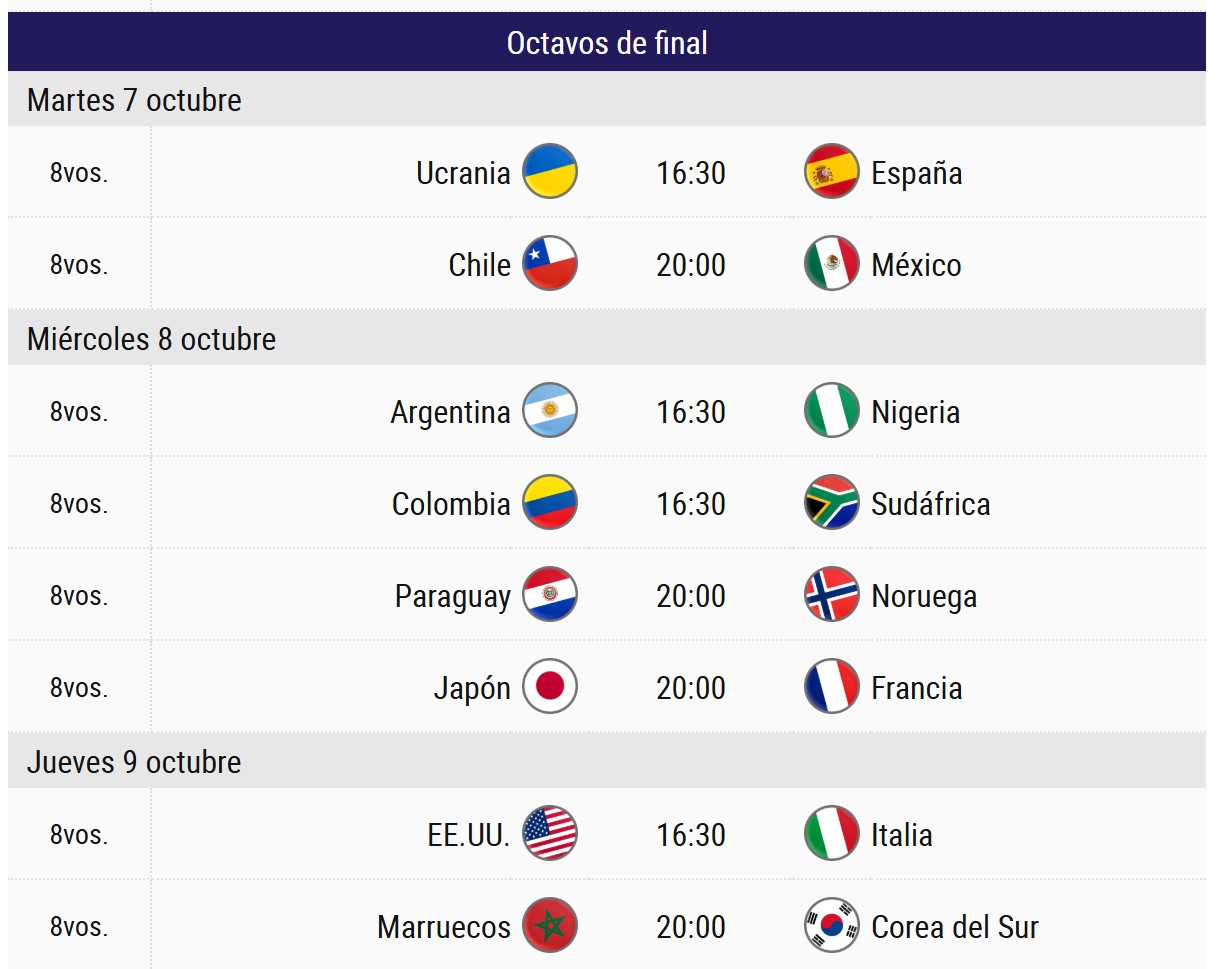Select the Francia team name
The height and width of the screenshot is (969, 1220).
point(916,688)
